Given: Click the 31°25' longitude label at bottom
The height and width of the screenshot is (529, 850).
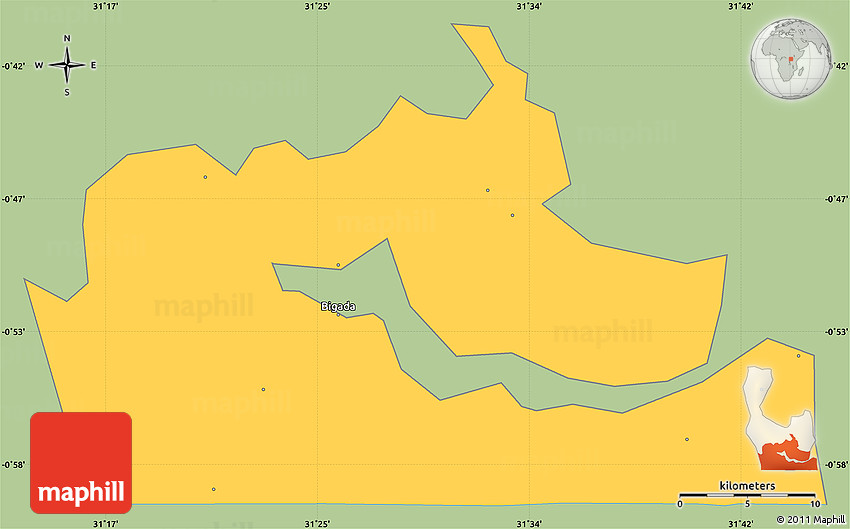Looking at the screenshot, I should tap(317, 522).
